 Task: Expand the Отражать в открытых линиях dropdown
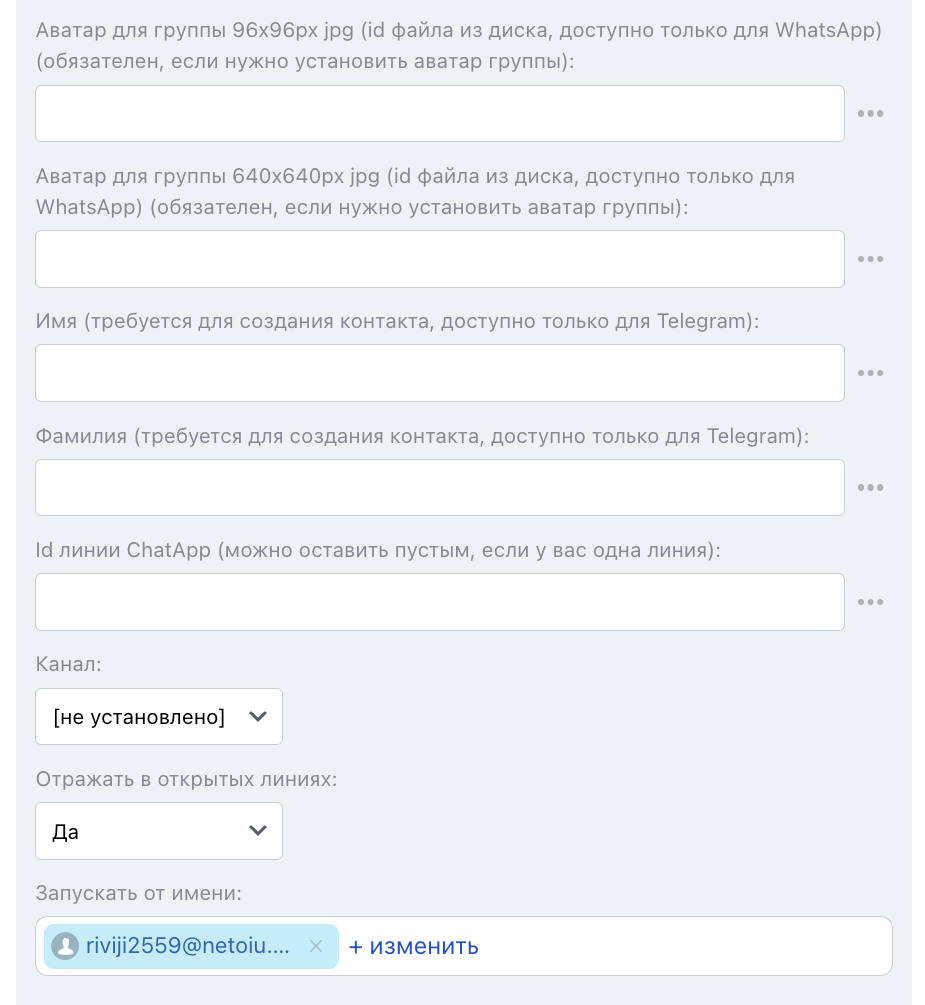(158, 831)
